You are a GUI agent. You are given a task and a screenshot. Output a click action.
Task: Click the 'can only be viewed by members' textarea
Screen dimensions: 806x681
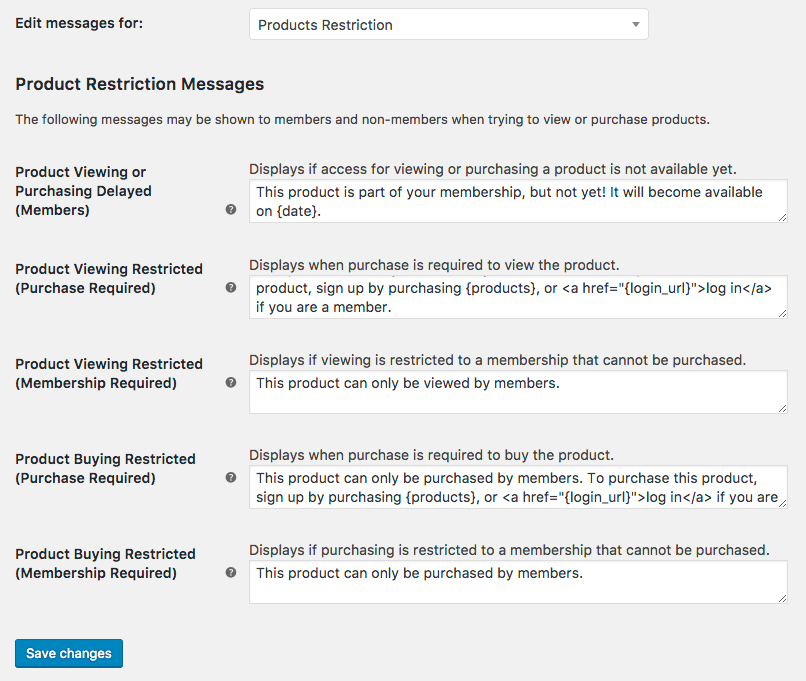pyautogui.click(x=518, y=392)
